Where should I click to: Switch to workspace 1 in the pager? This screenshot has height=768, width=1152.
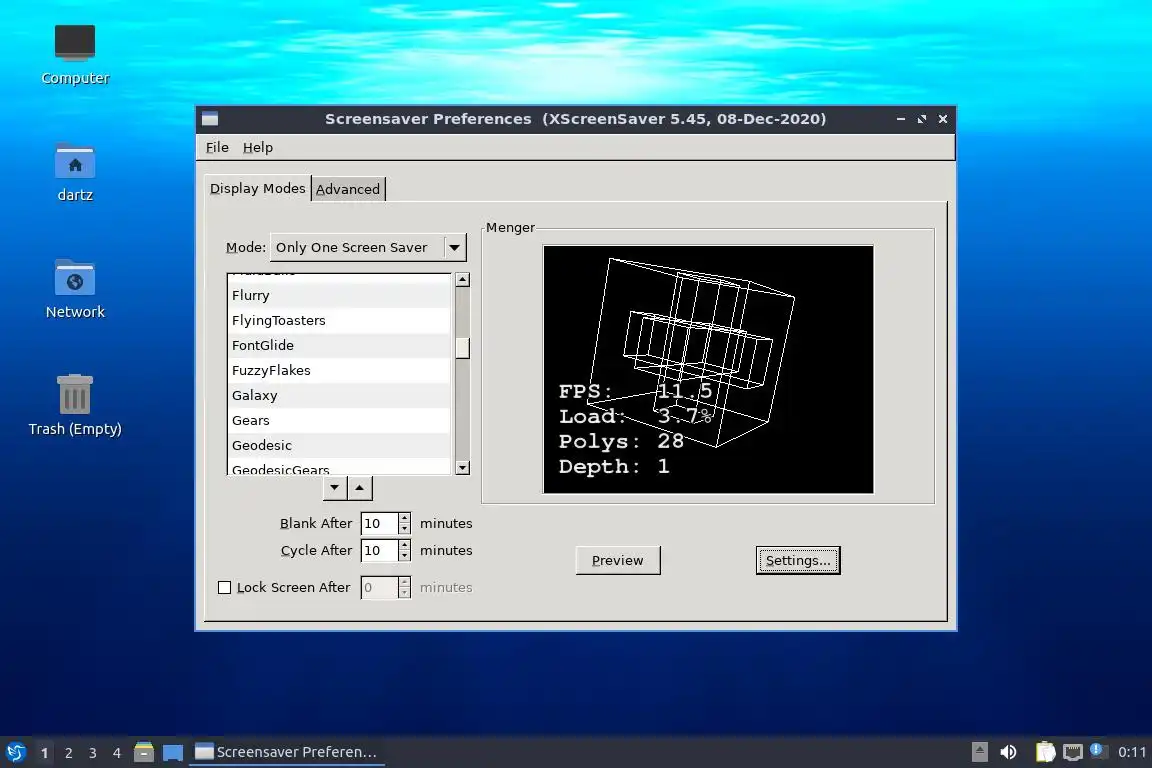pos(45,753)
